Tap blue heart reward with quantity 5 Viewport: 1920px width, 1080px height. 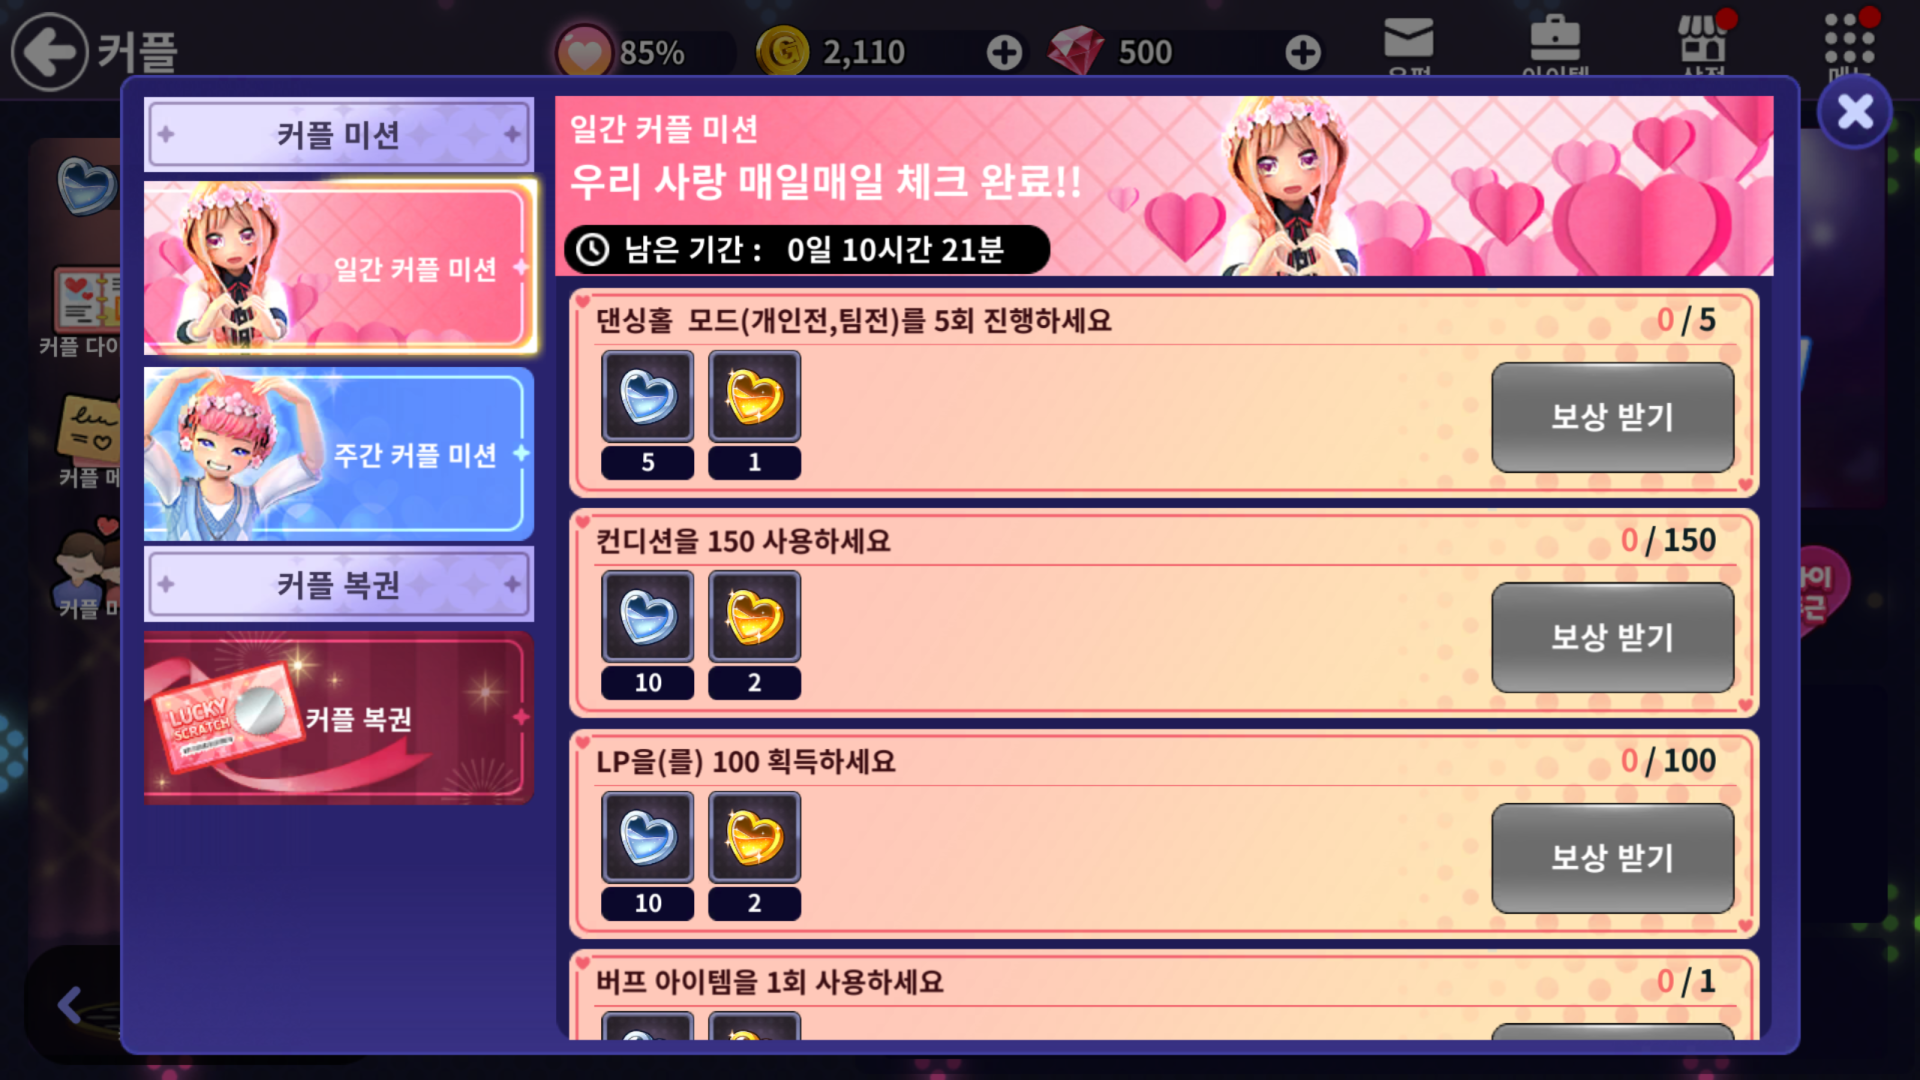(x=647, y=397)
